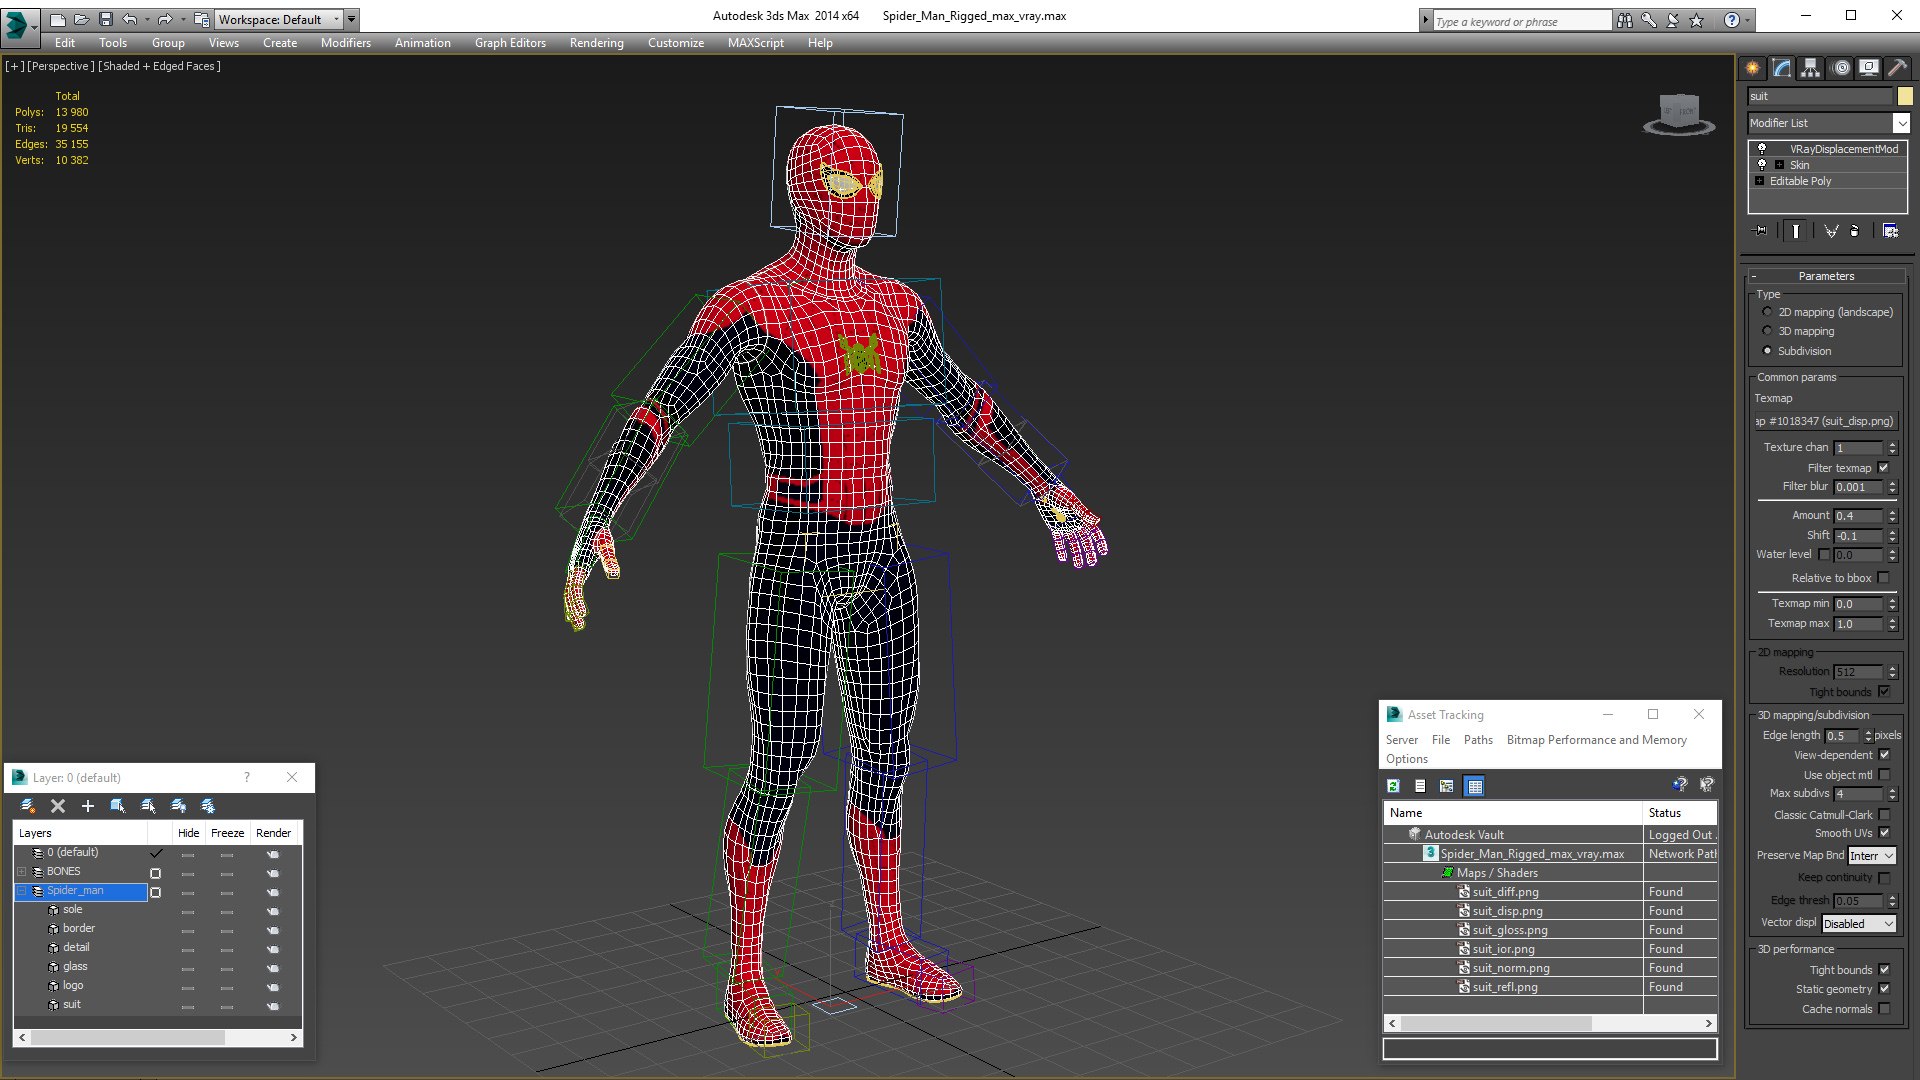Click Create New Layer icon in Layer dialog
This screenshot has width=1920, height=1080.
click(28, 806)
